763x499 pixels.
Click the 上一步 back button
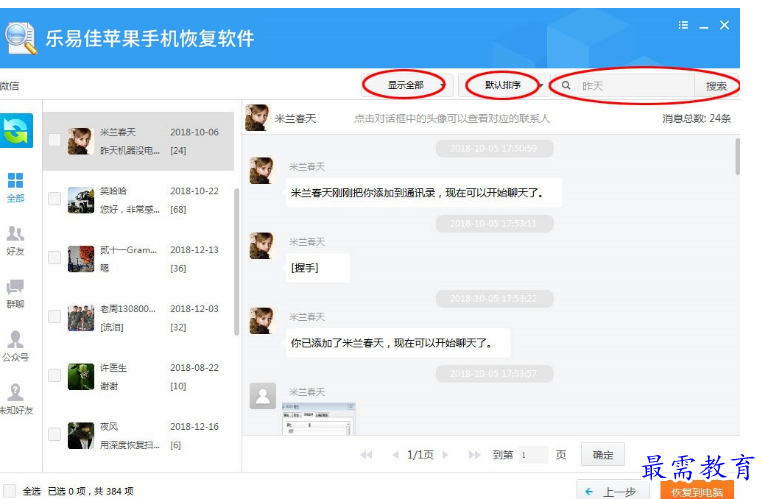pos(613,491)
